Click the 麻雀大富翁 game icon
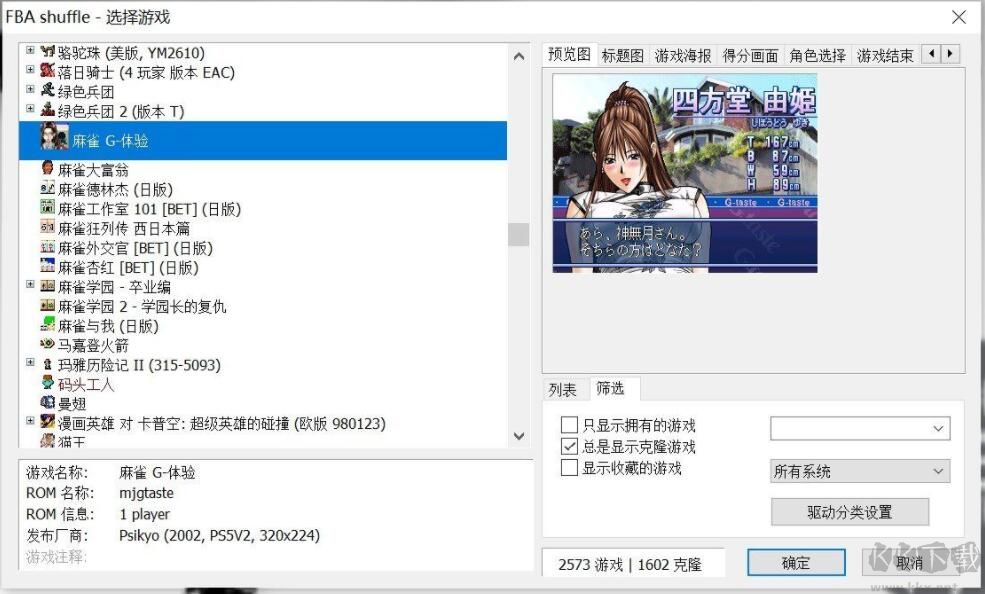The image size is (985, 594). click(48, 168)
